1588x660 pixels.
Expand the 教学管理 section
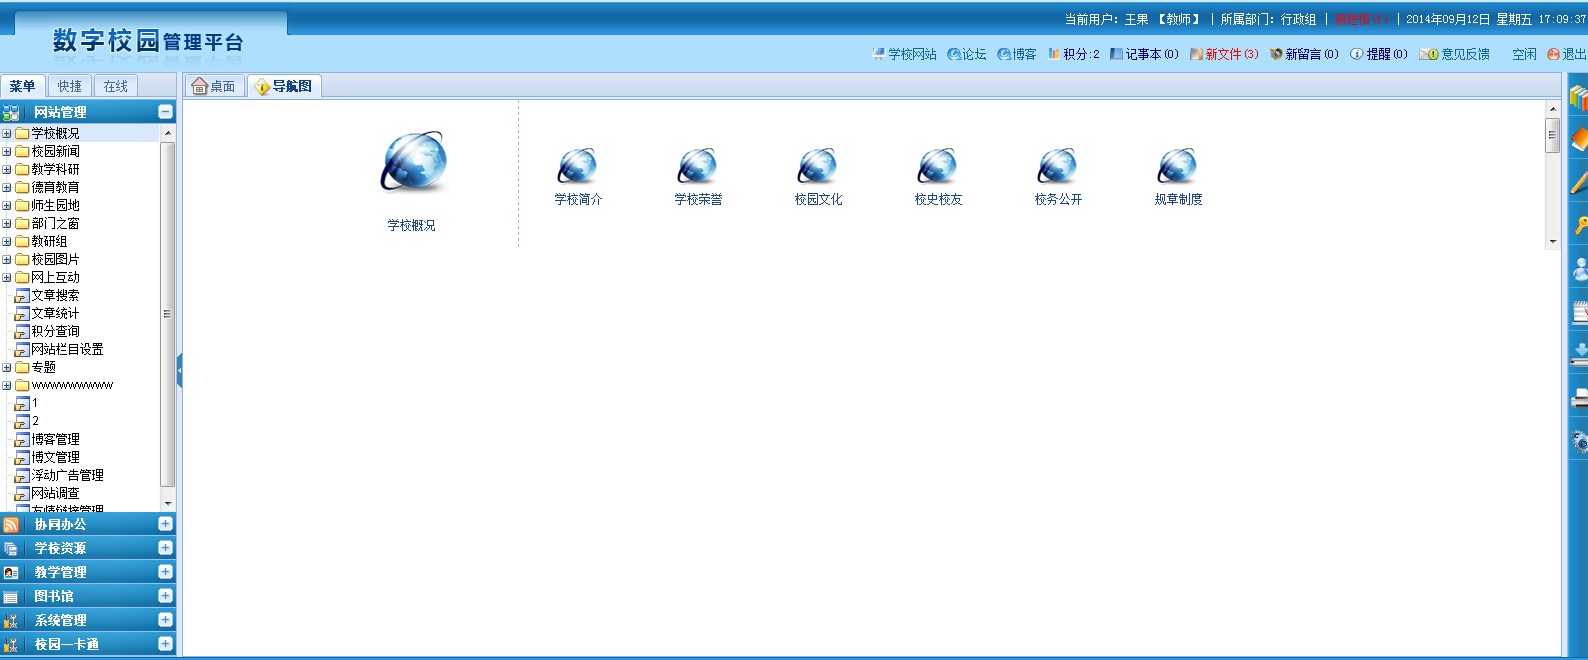(x=165, y=572)
